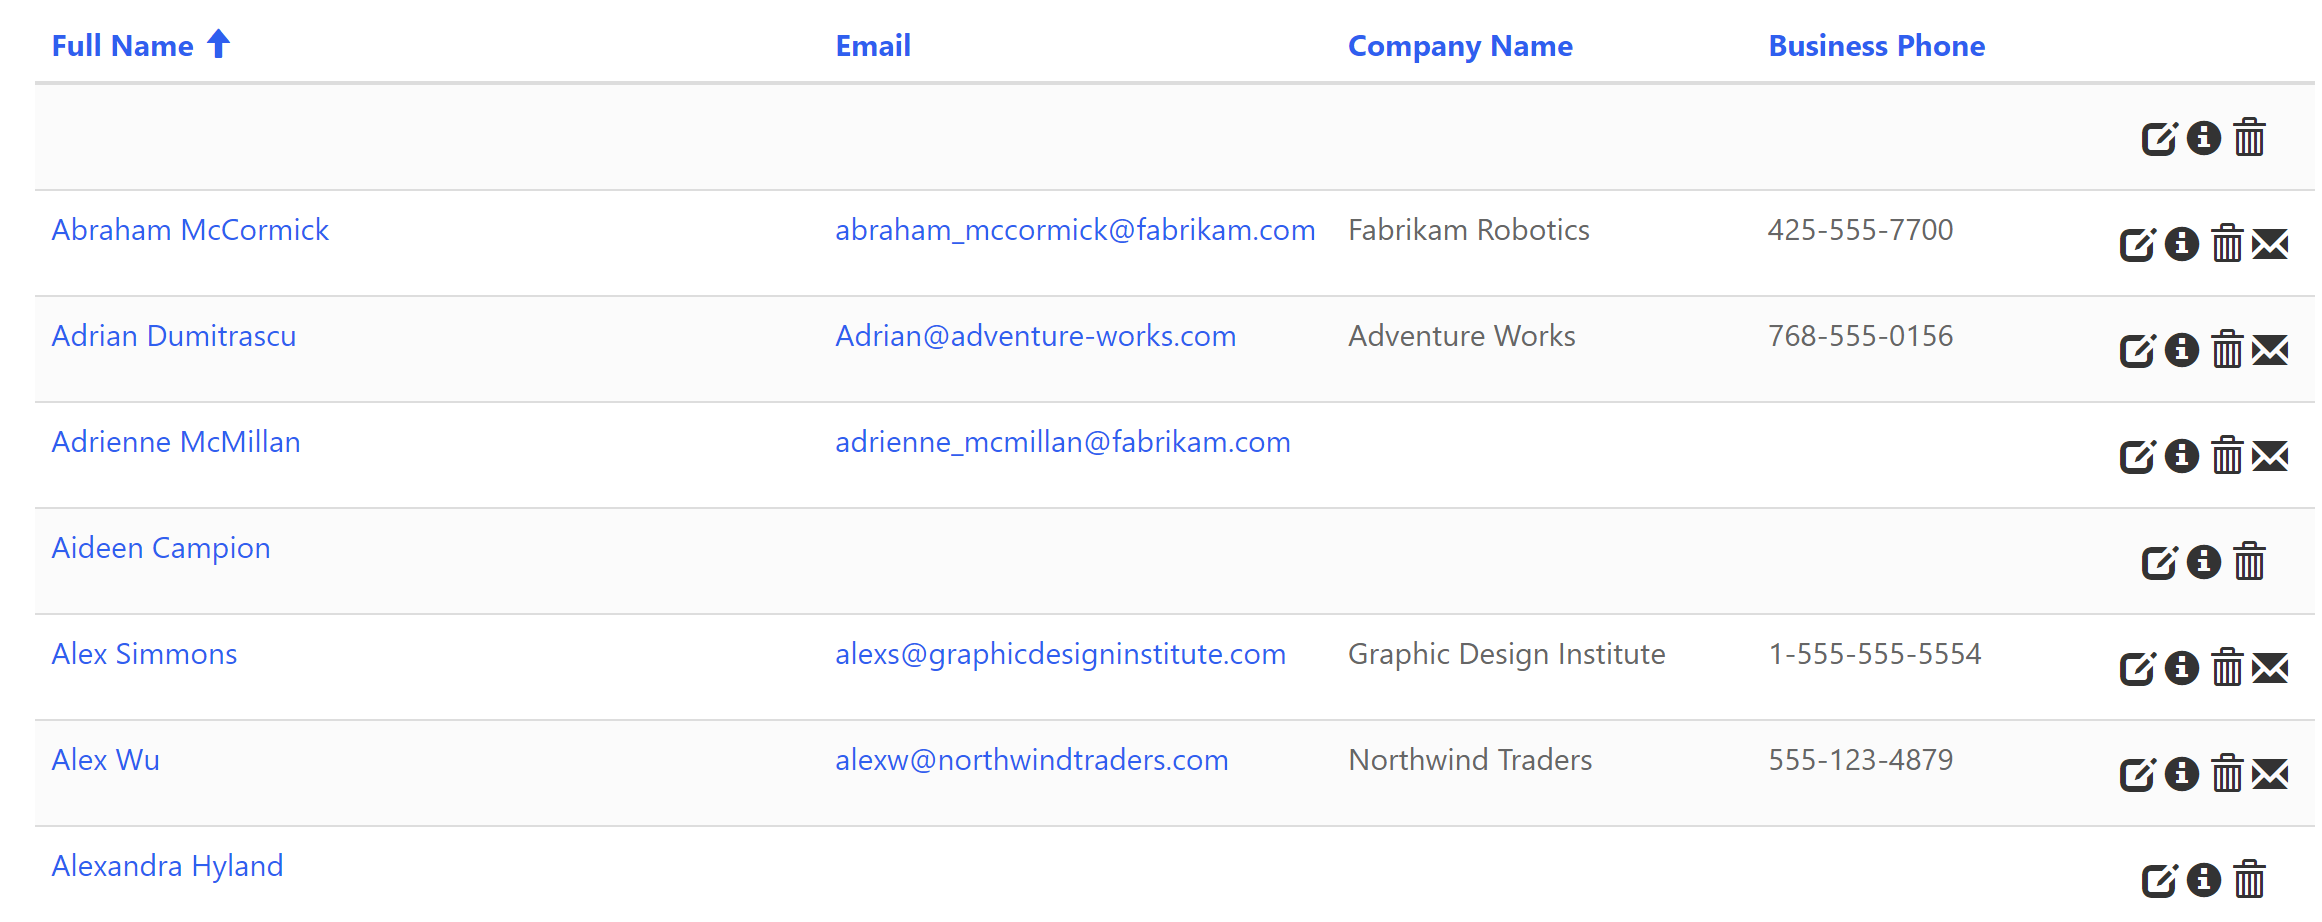Click trash icon for Aideen Campion

(x=2249, y=562)
